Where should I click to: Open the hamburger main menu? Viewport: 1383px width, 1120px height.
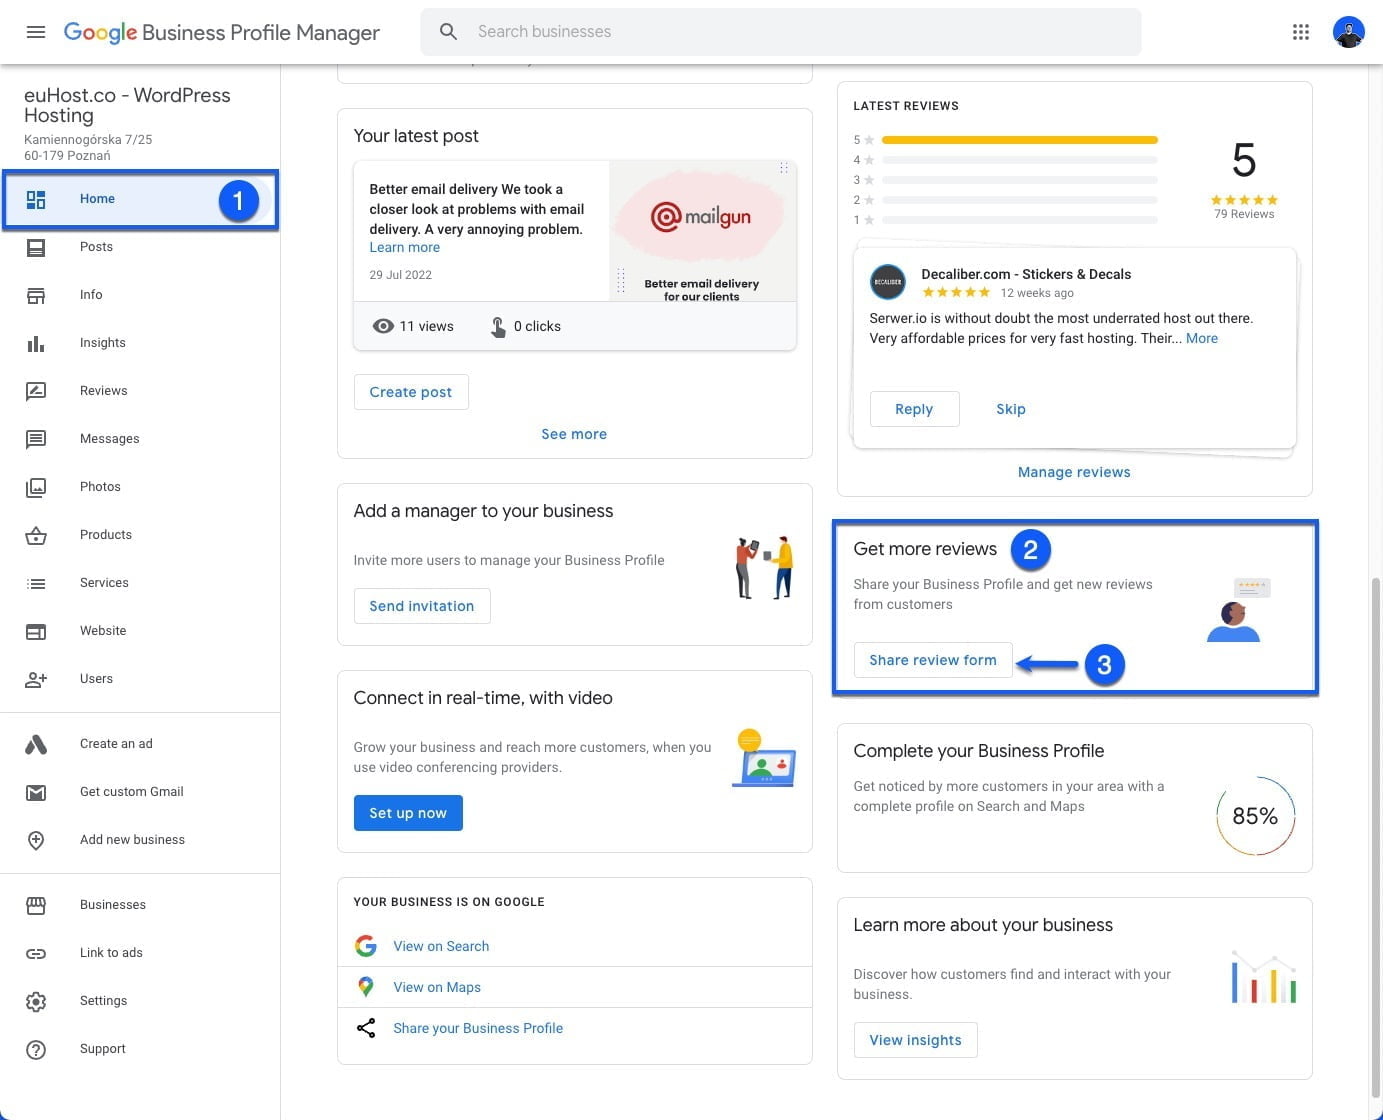point(36,32)
